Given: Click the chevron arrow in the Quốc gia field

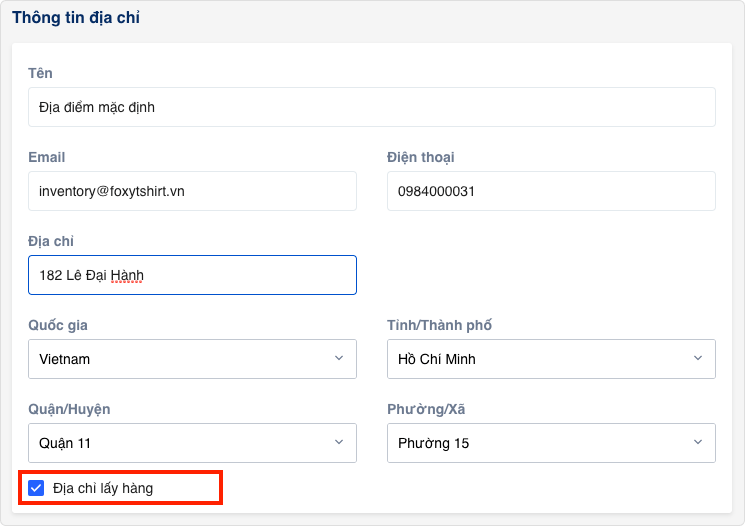Looking at the screenshot, I should tap(339, 358).
